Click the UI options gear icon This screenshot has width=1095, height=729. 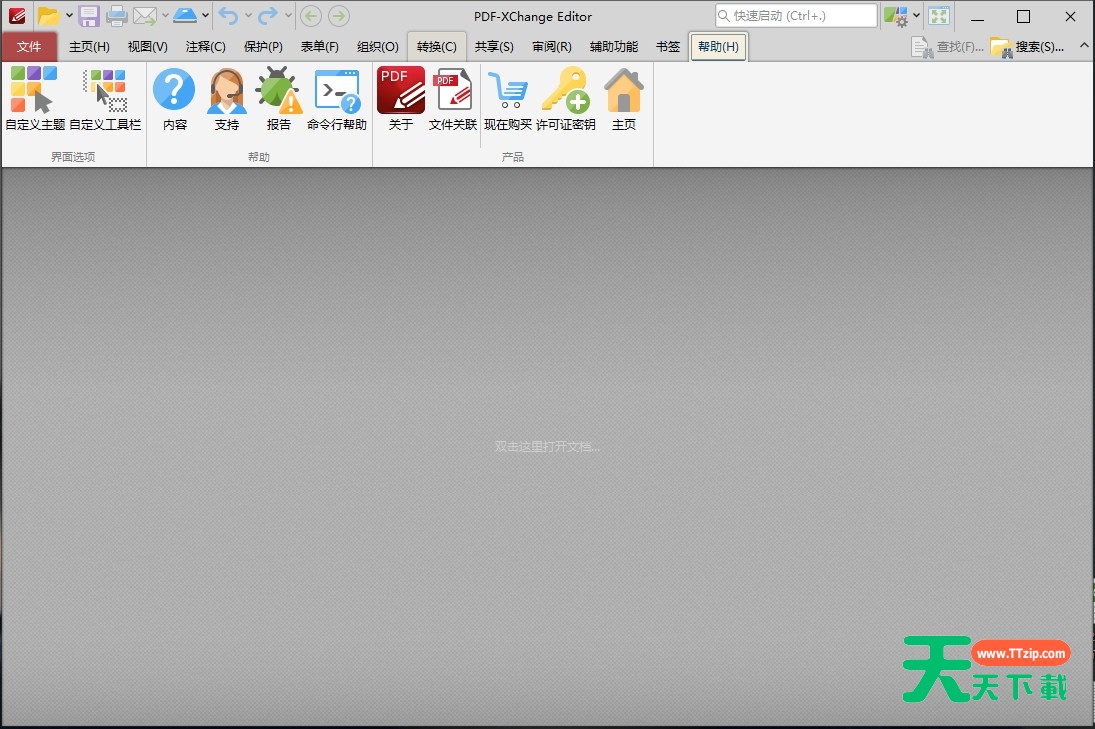pyautogui.click(x=895, y=16)
